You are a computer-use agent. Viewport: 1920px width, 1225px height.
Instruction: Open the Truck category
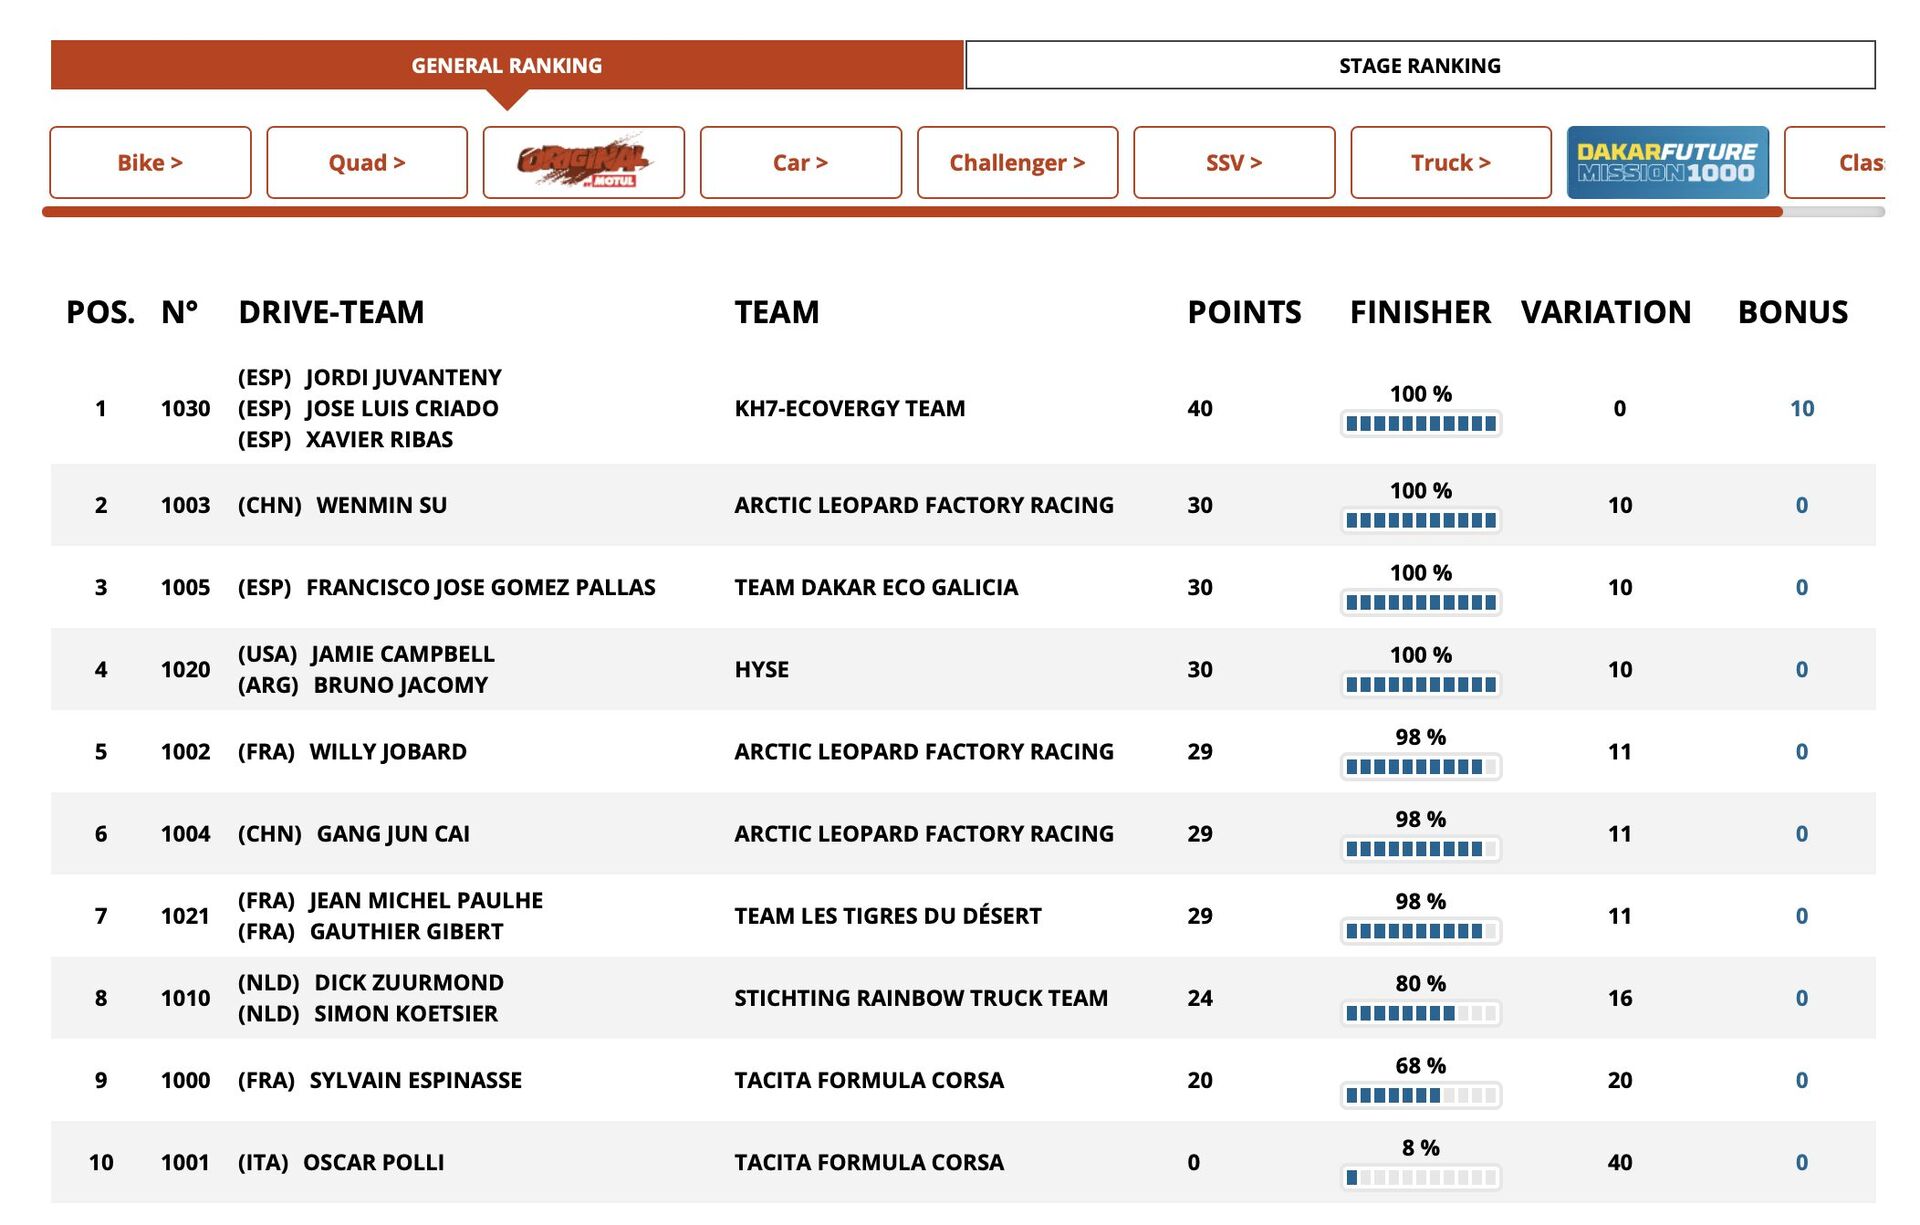1450,162
